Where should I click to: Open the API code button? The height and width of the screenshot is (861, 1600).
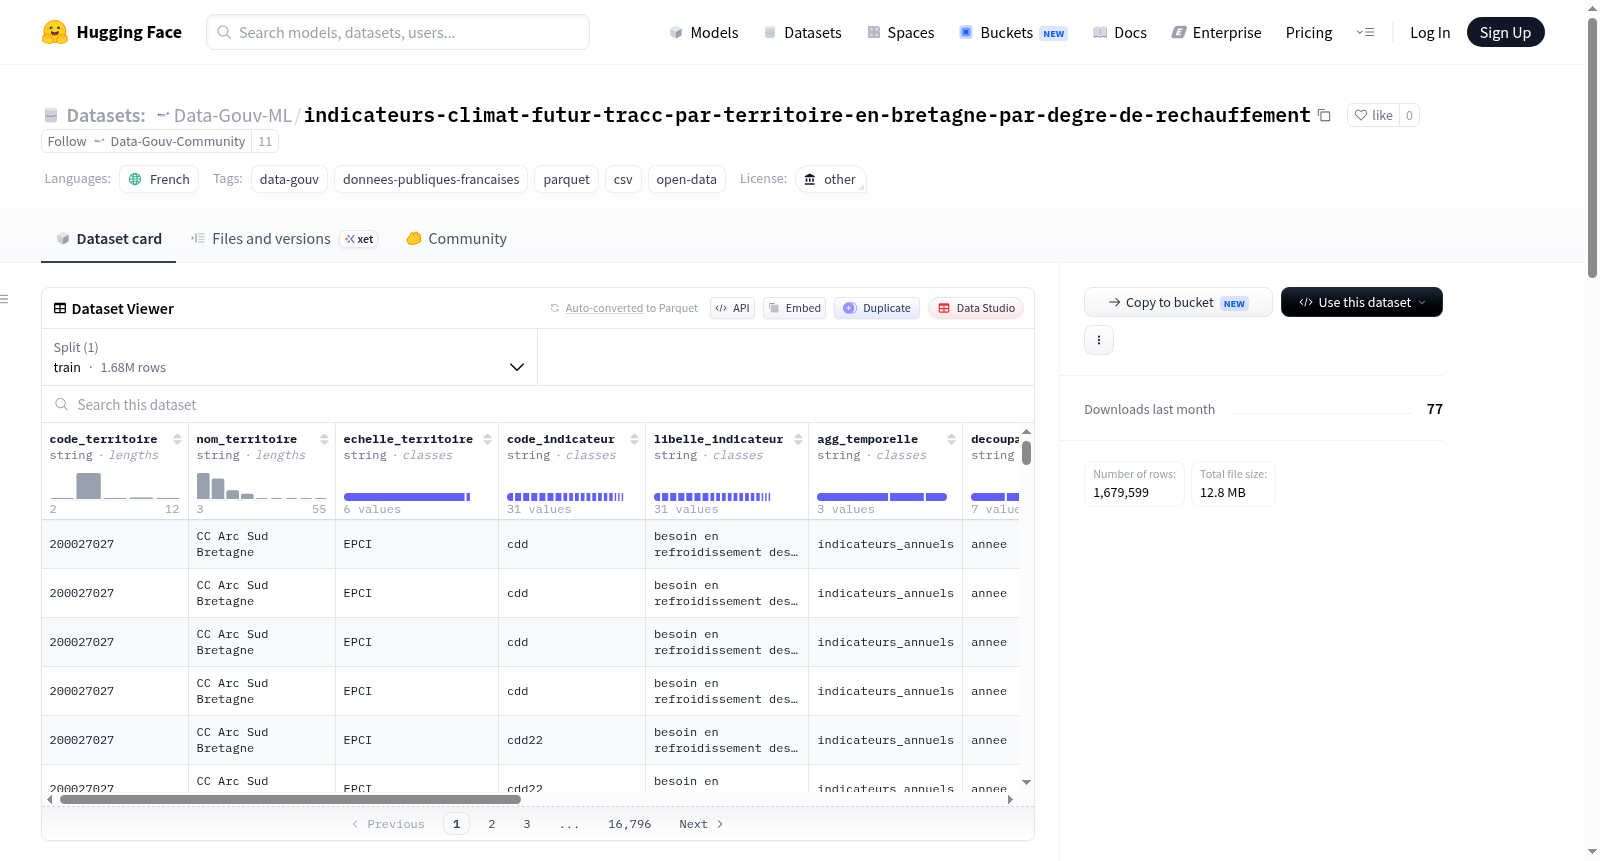(732, 308)
